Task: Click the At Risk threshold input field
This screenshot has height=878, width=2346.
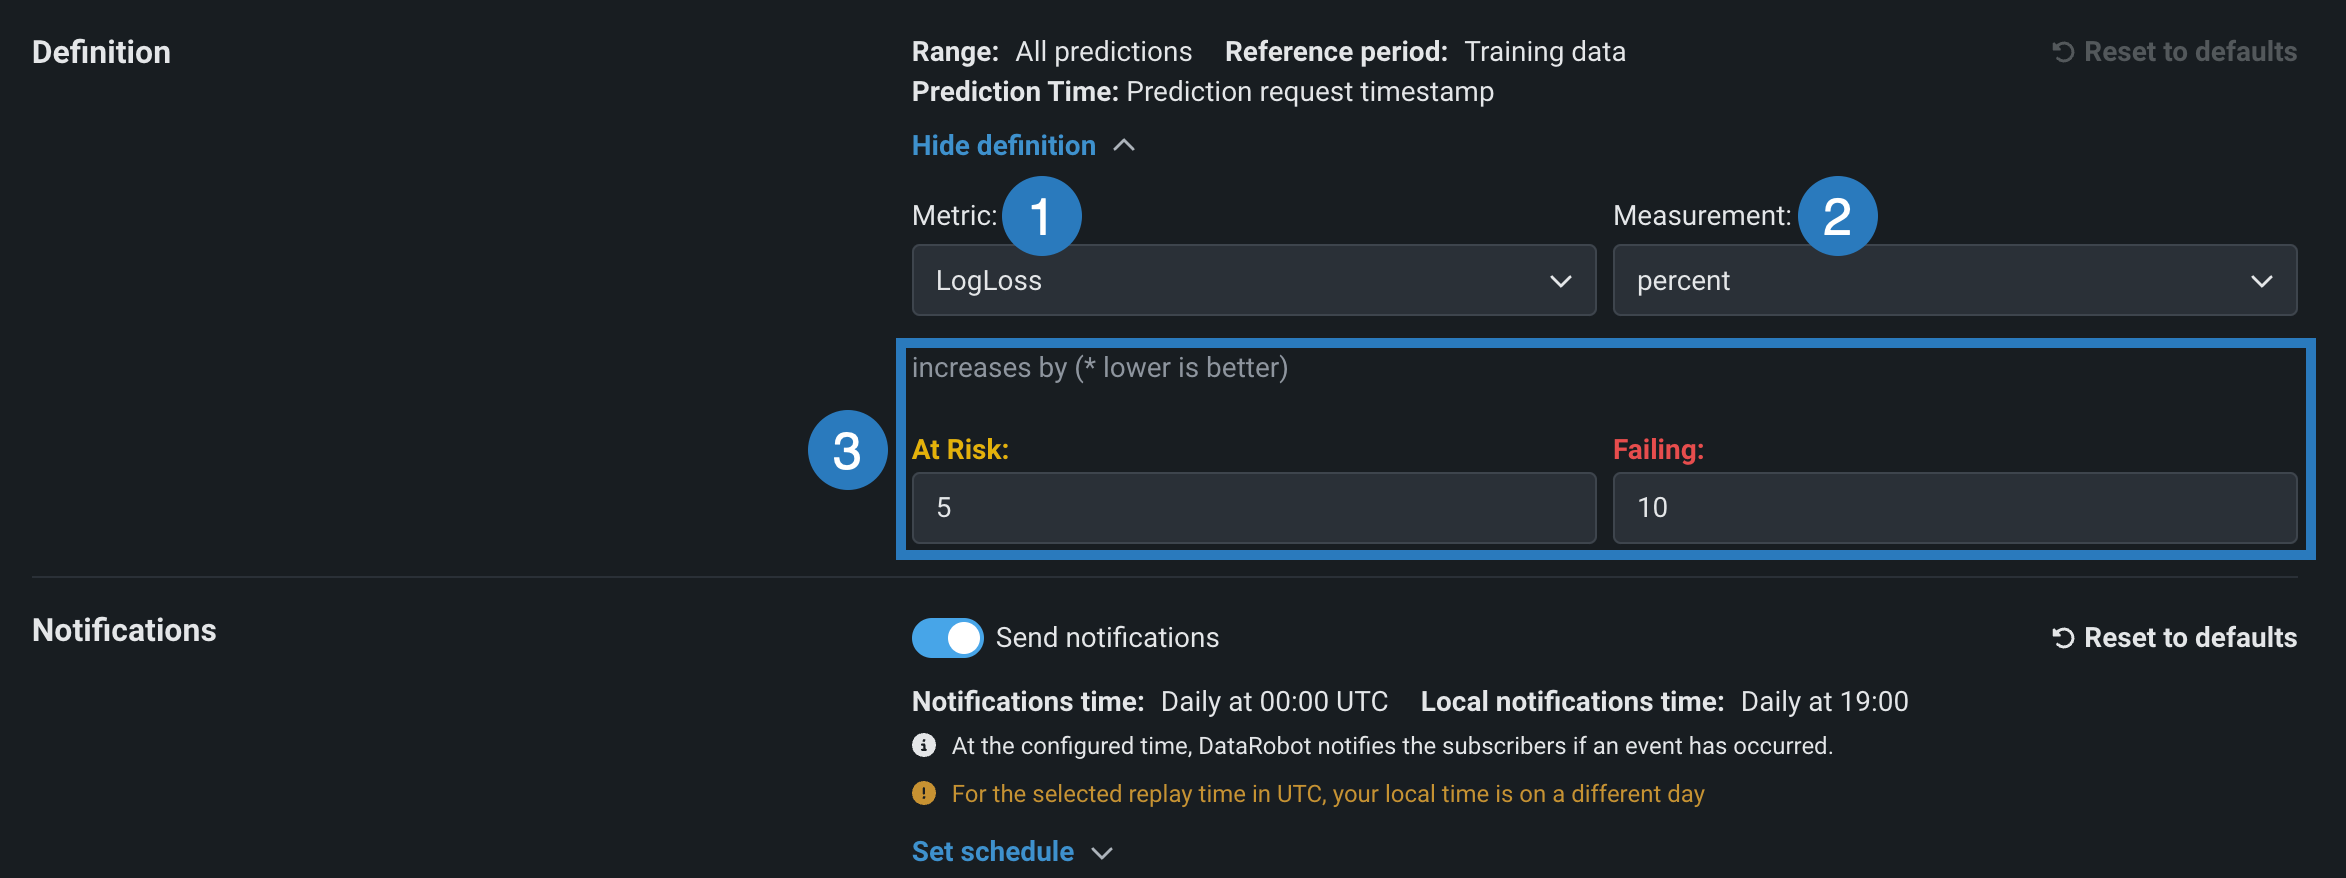Action: coord(1253,508)
